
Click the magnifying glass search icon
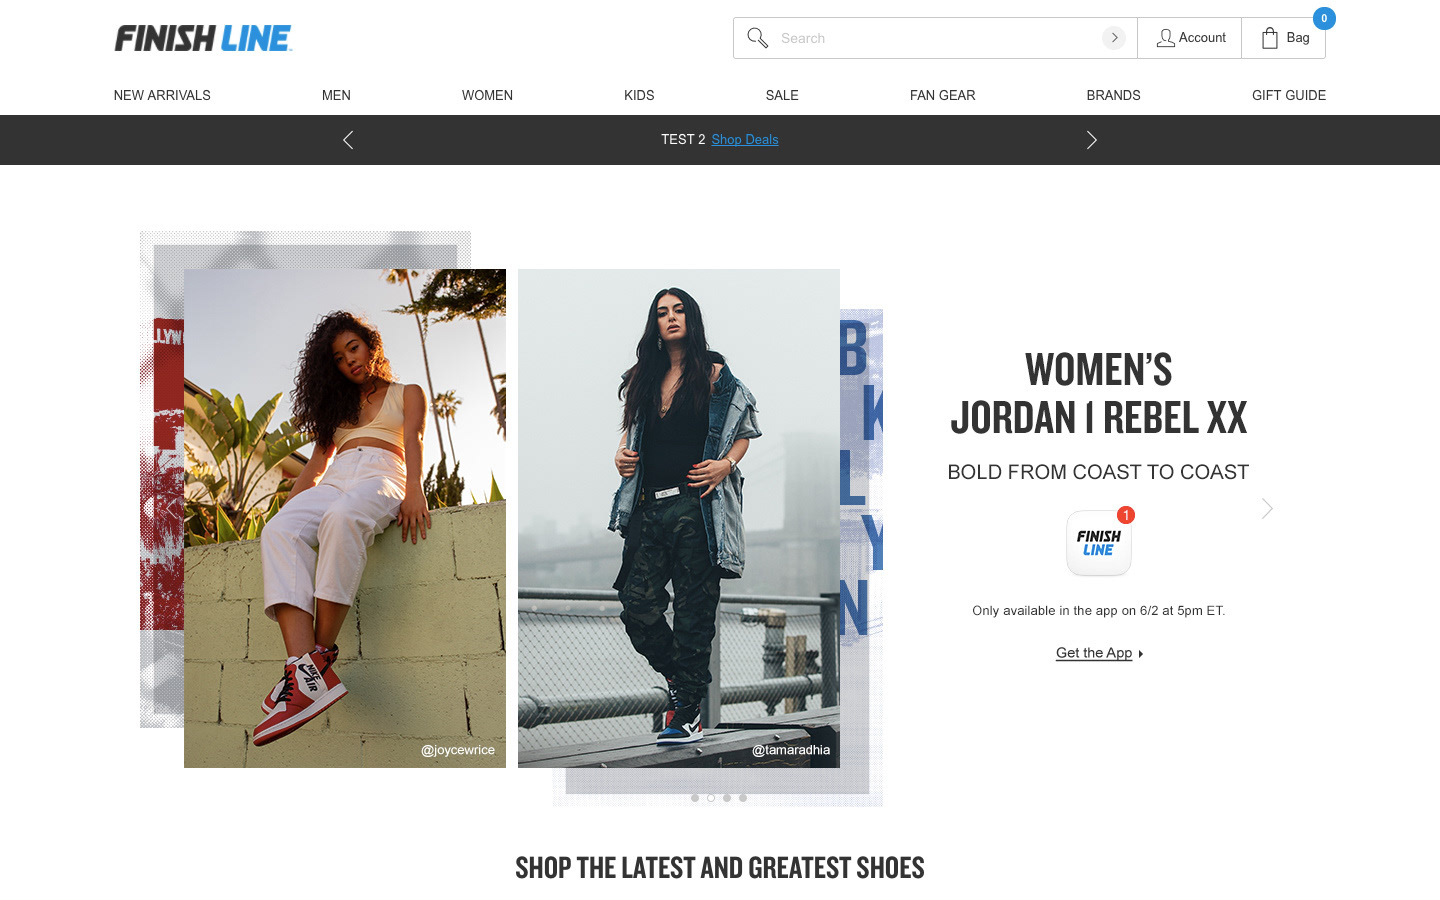click(758, 38)
